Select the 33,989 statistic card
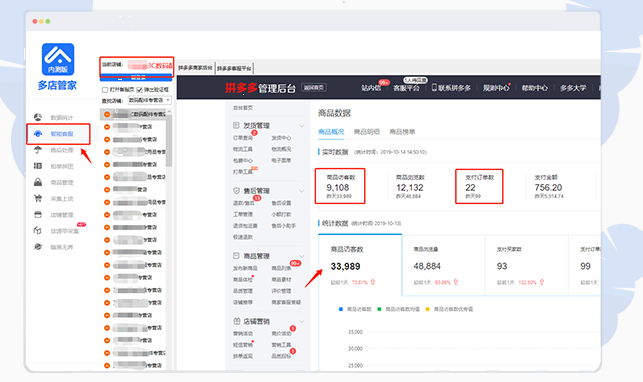Screen dimensions: 643x382 [360, 265]
